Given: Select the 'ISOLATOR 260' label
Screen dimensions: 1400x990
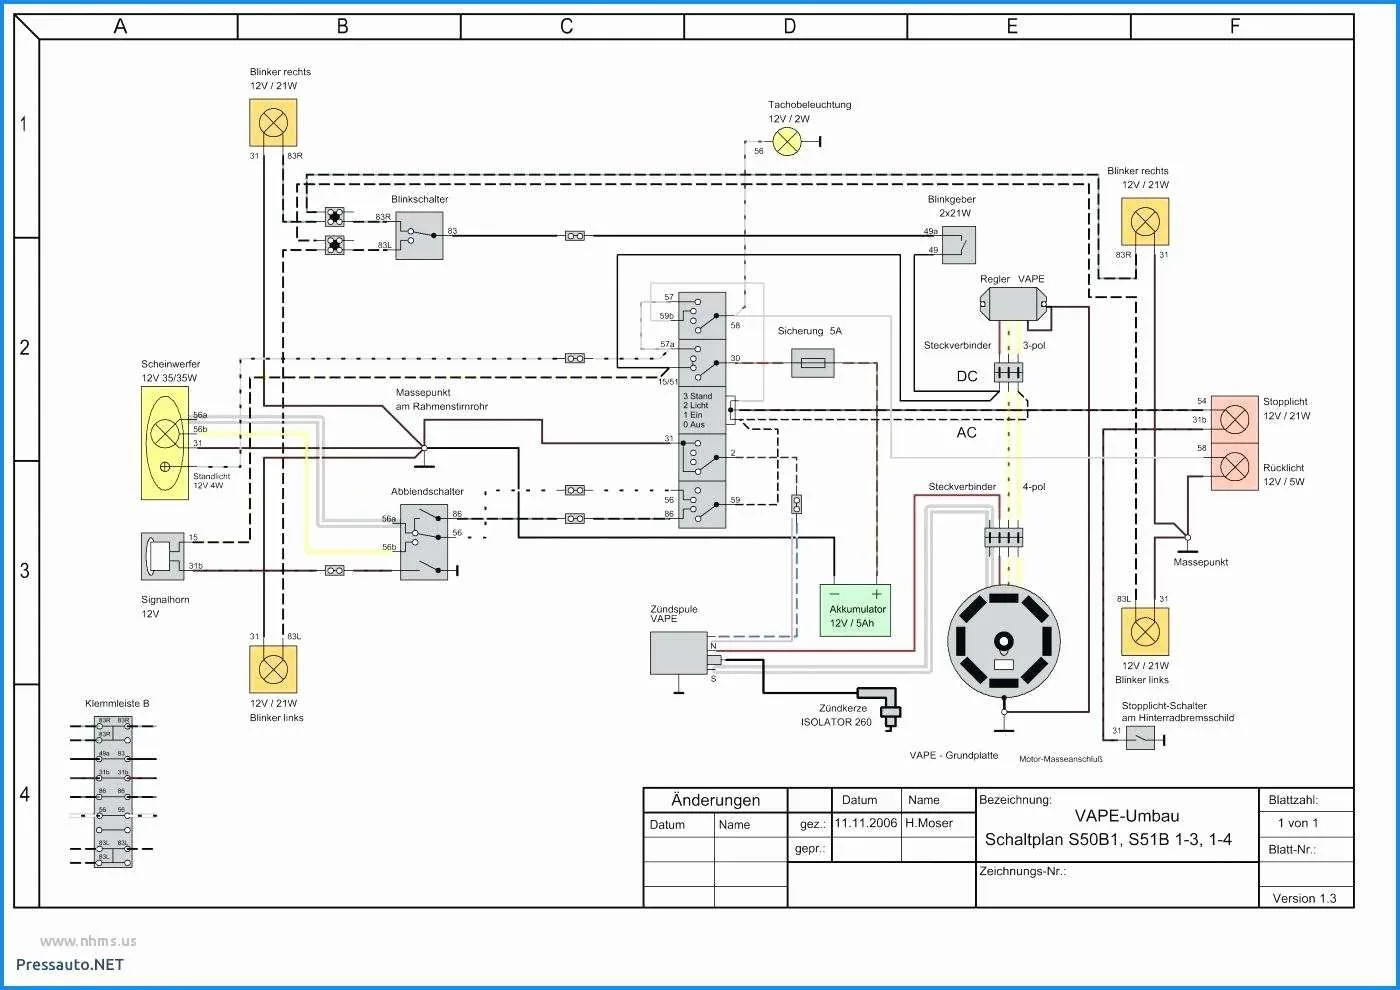Looking at the screenshot, I should pyautogui.click(x=836, y=722).
